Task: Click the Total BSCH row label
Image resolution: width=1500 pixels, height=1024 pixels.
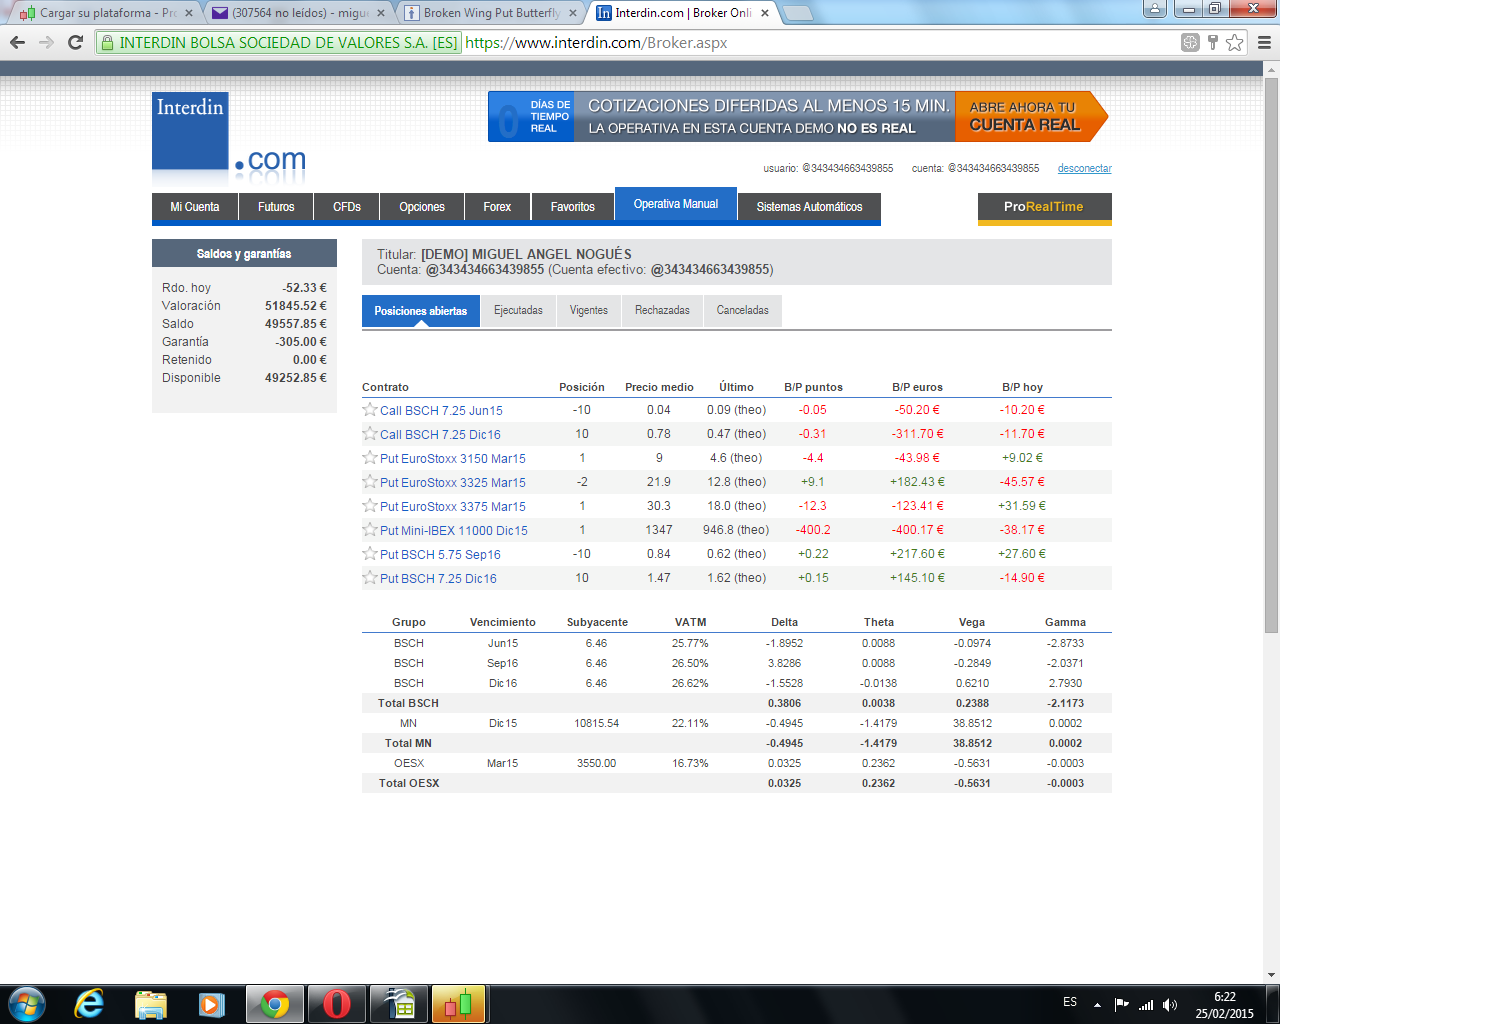Action: click(408, 703)
